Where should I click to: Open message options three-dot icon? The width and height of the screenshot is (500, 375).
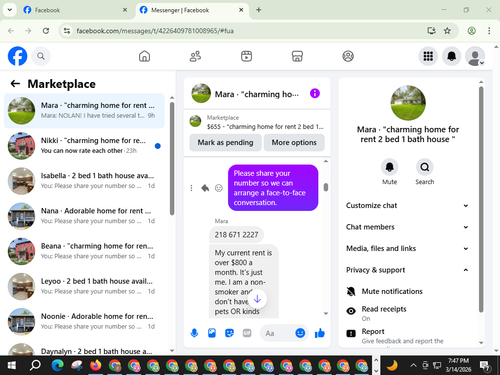tap(191, 188)
